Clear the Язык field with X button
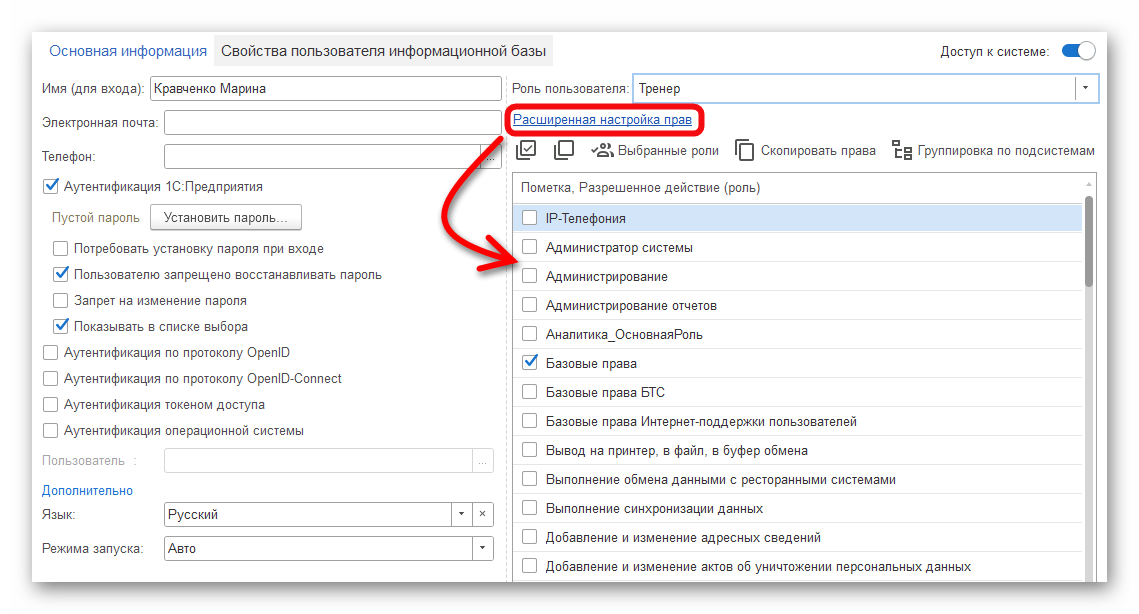 point(482,514)
